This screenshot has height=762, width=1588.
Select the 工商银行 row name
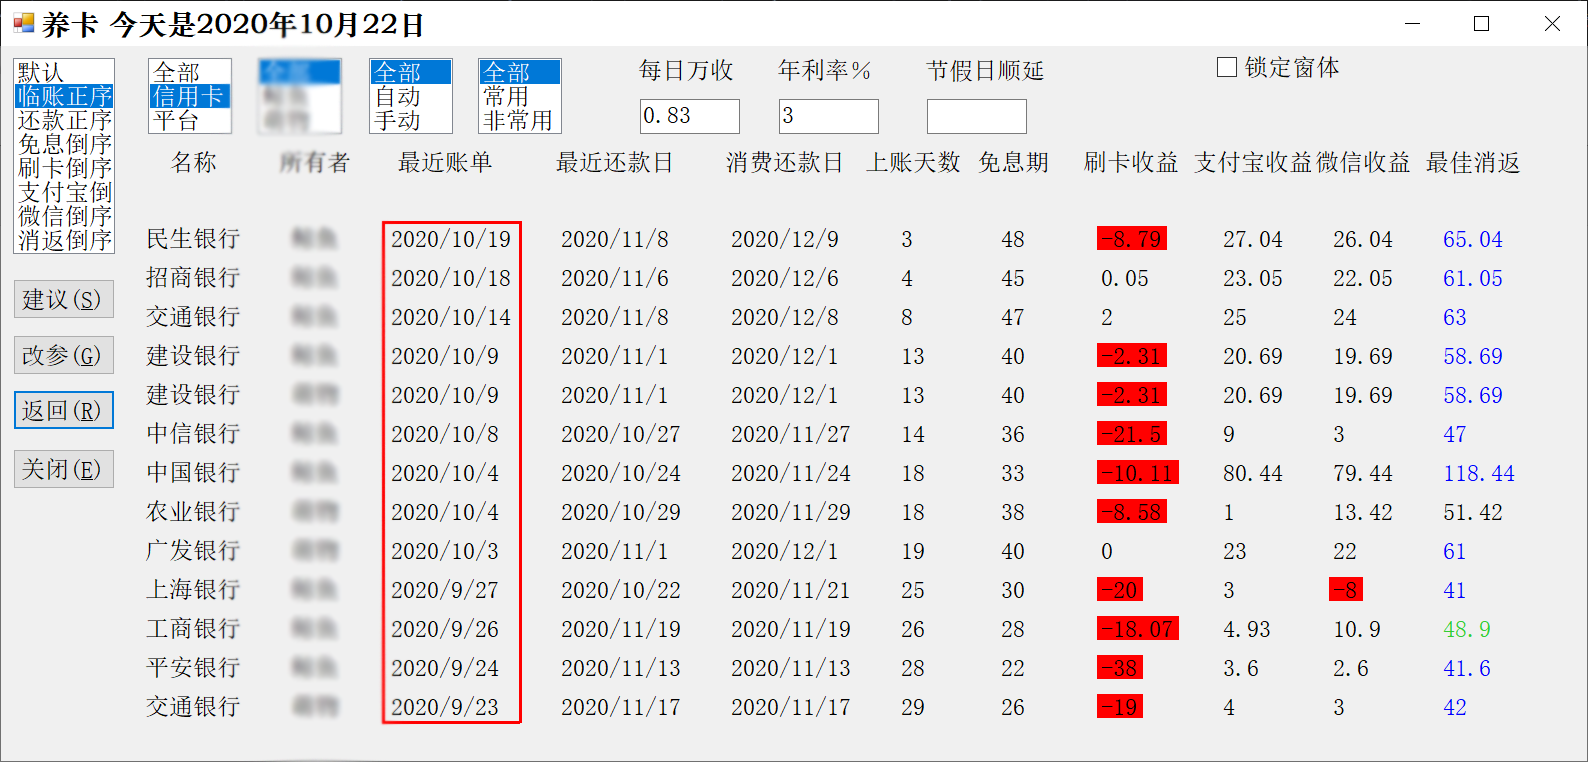point(193,629)
